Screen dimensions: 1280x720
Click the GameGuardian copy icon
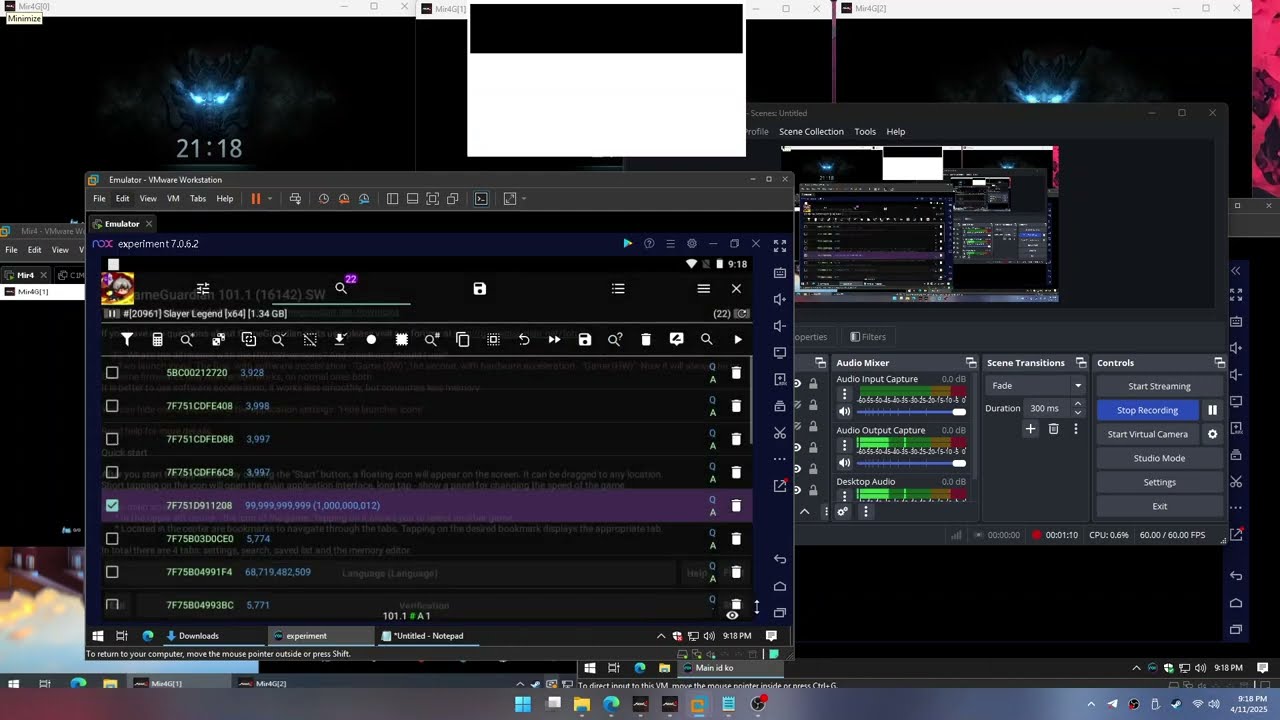pos(463,340)
